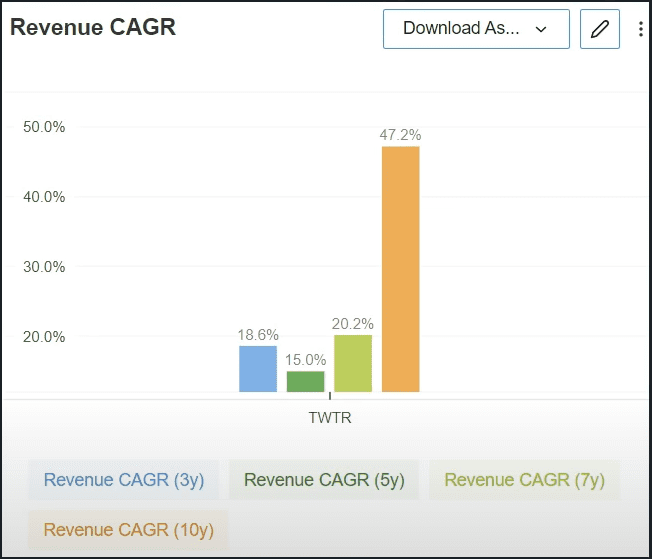
Task: Click the TWTR x-axis label
Action: coord(330,418)
